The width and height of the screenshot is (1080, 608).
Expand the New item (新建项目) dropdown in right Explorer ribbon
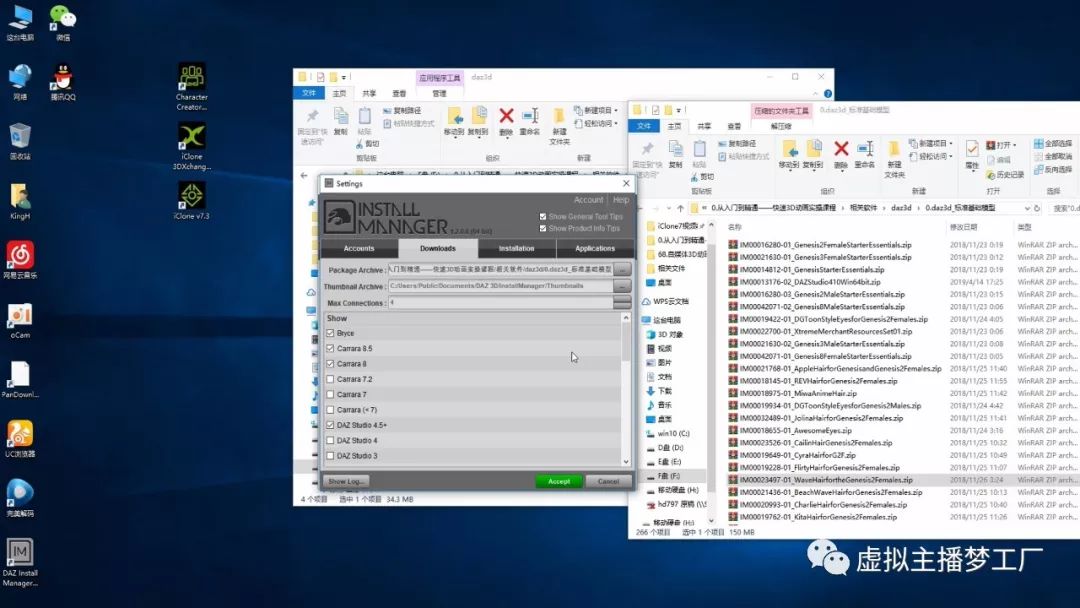tap(931, 143)
